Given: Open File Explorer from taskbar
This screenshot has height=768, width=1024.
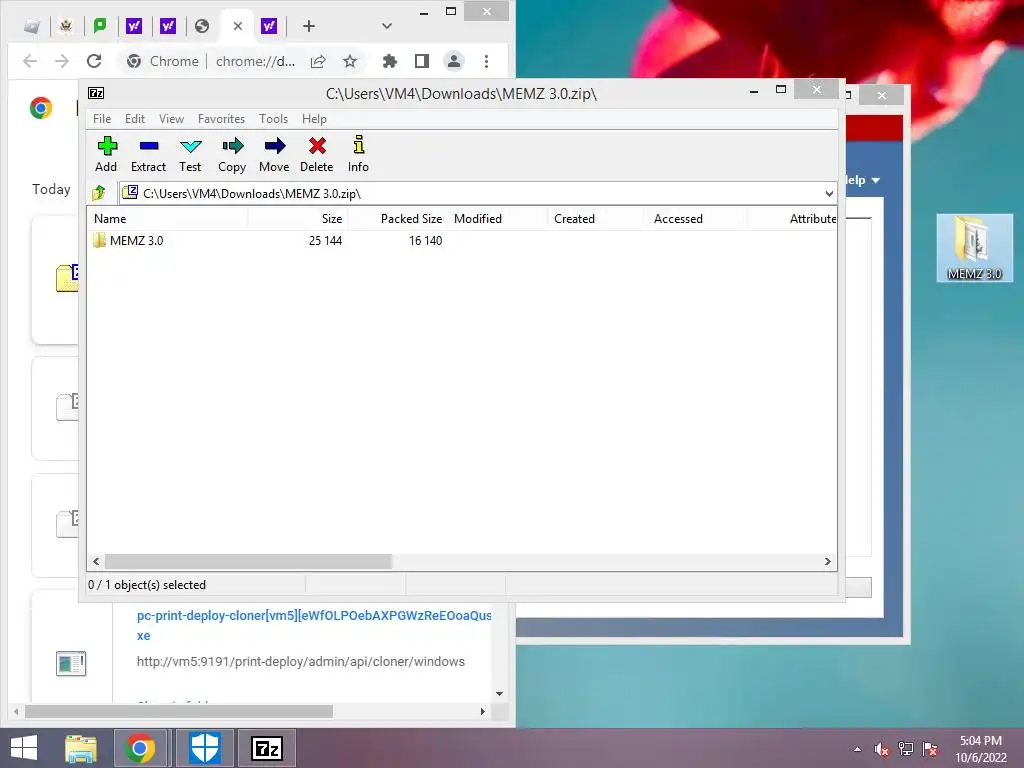Looking at the screenshot, I should [x=81, y=748].
